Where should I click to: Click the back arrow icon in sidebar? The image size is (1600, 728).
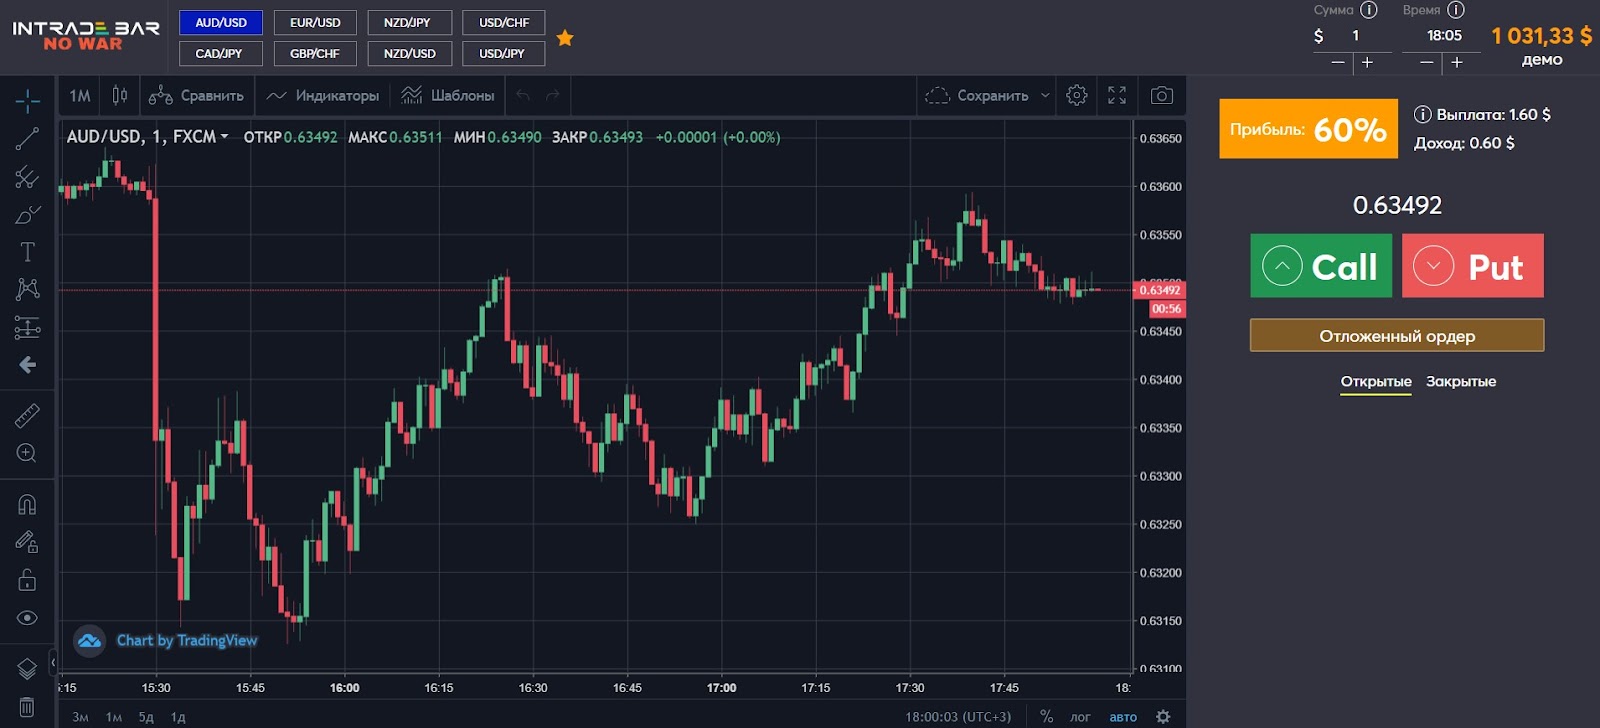point(27,365)
